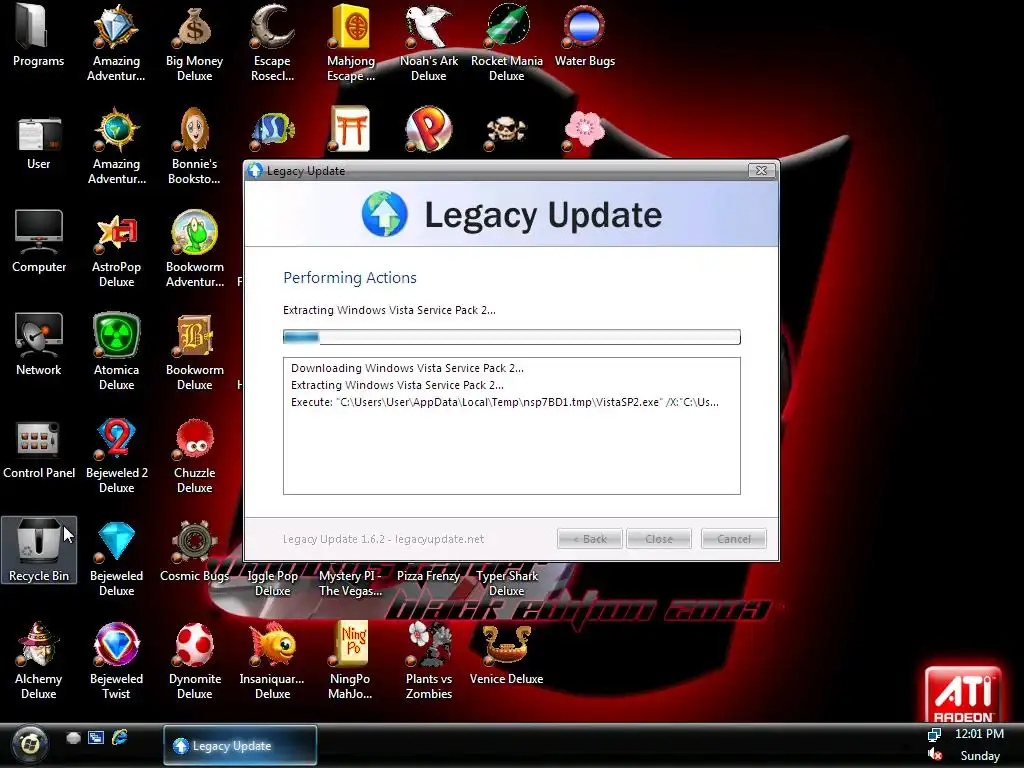
Task: Select the skull and crossbones game icon
Action: point(505,130)
